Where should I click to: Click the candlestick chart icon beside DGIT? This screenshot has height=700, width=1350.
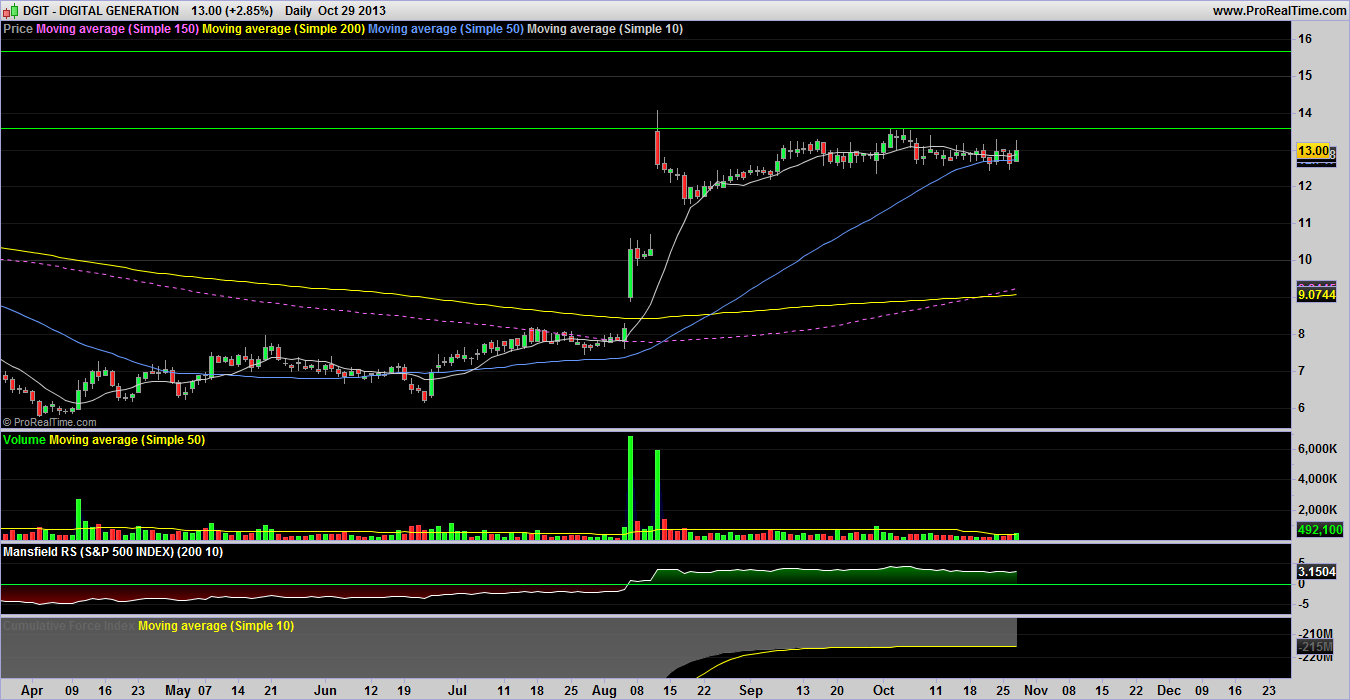coord(8,10)
